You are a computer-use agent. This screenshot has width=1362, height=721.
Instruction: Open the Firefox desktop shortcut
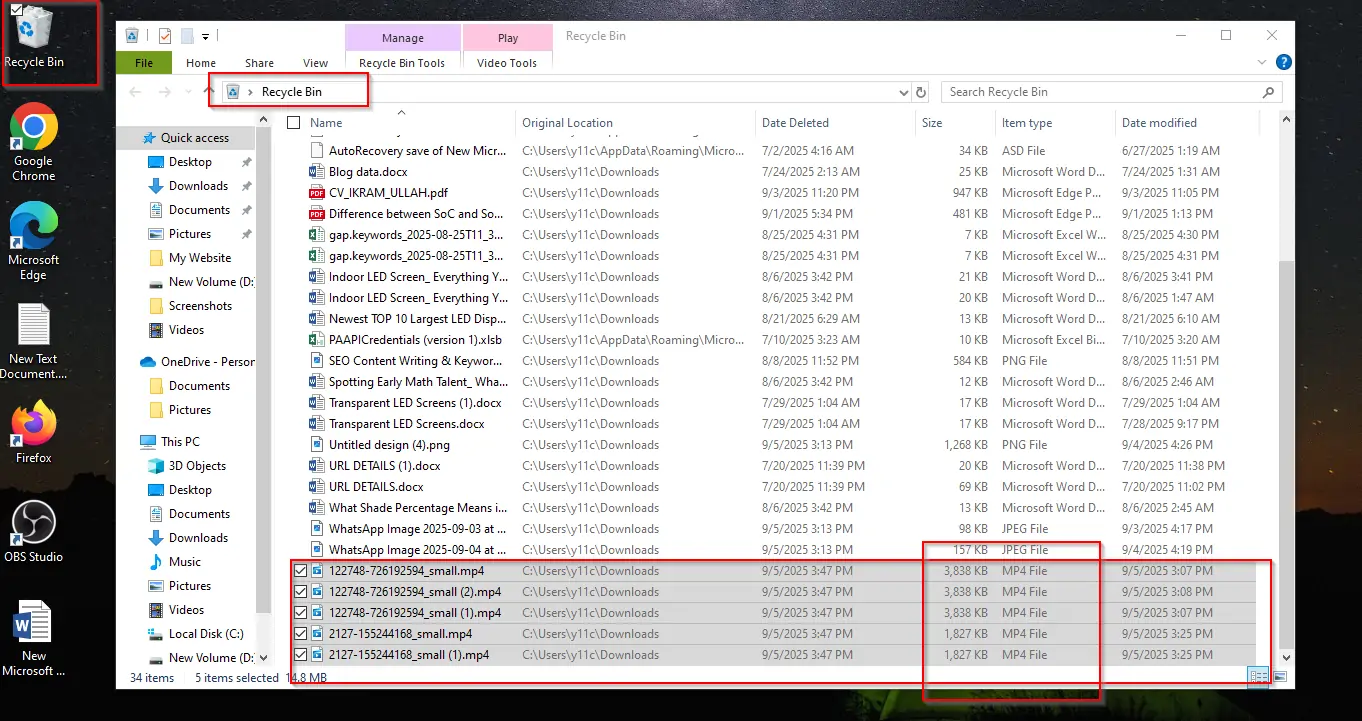click(x=34, y=432)
